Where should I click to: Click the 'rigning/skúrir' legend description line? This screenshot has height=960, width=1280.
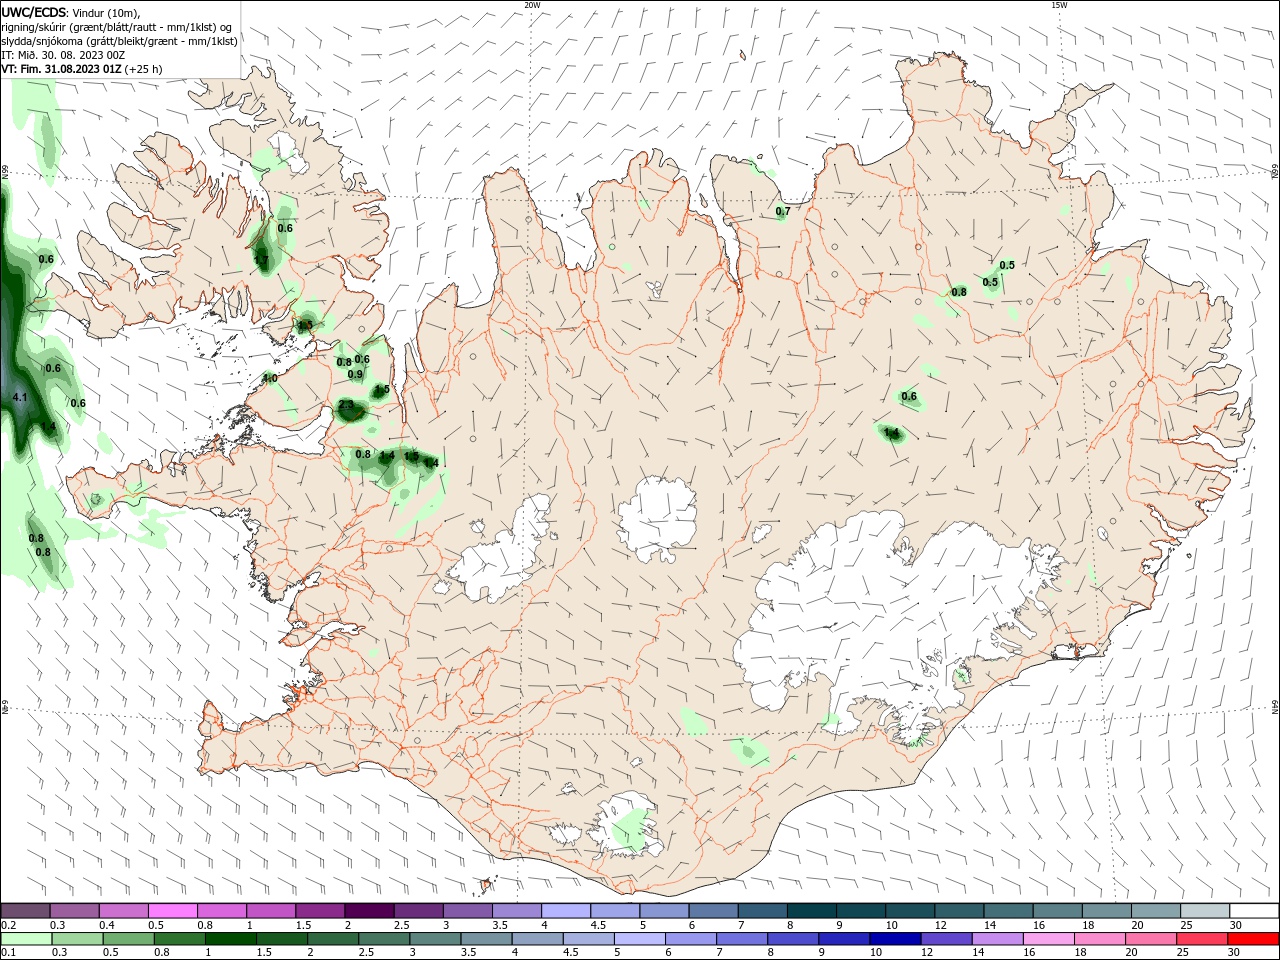[x=117, y=27]
